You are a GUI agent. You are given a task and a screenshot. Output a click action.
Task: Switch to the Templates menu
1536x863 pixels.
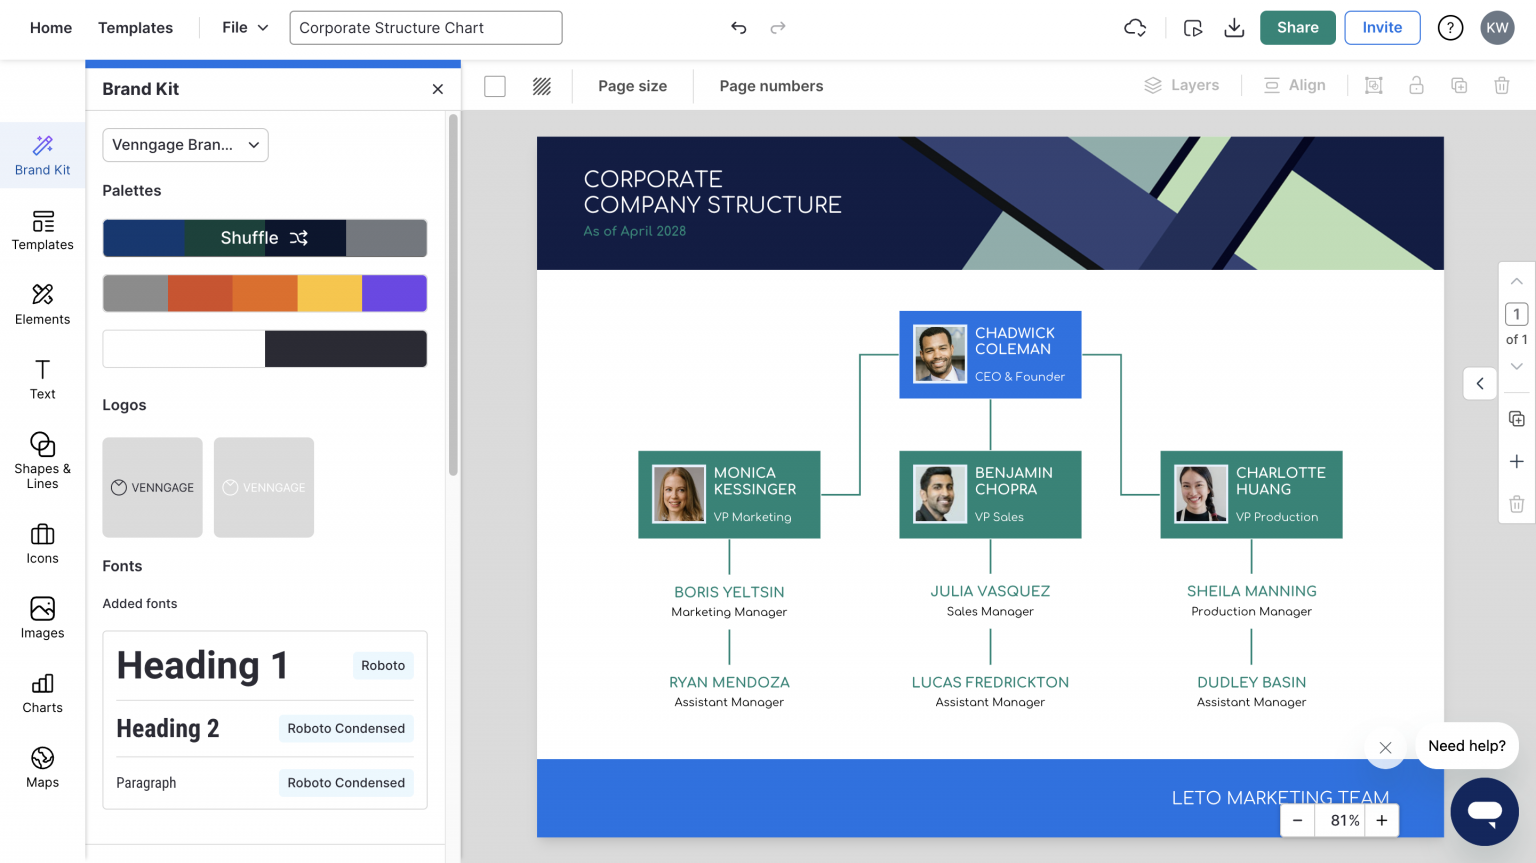pyautogui.click(x=135, y=27)
